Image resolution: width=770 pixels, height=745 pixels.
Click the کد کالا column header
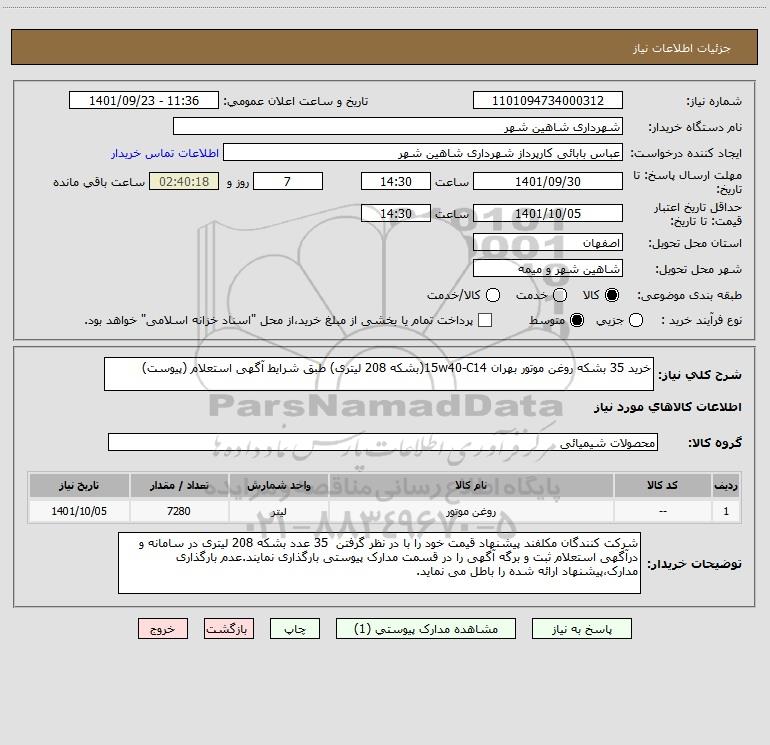(x=662, y=485)
